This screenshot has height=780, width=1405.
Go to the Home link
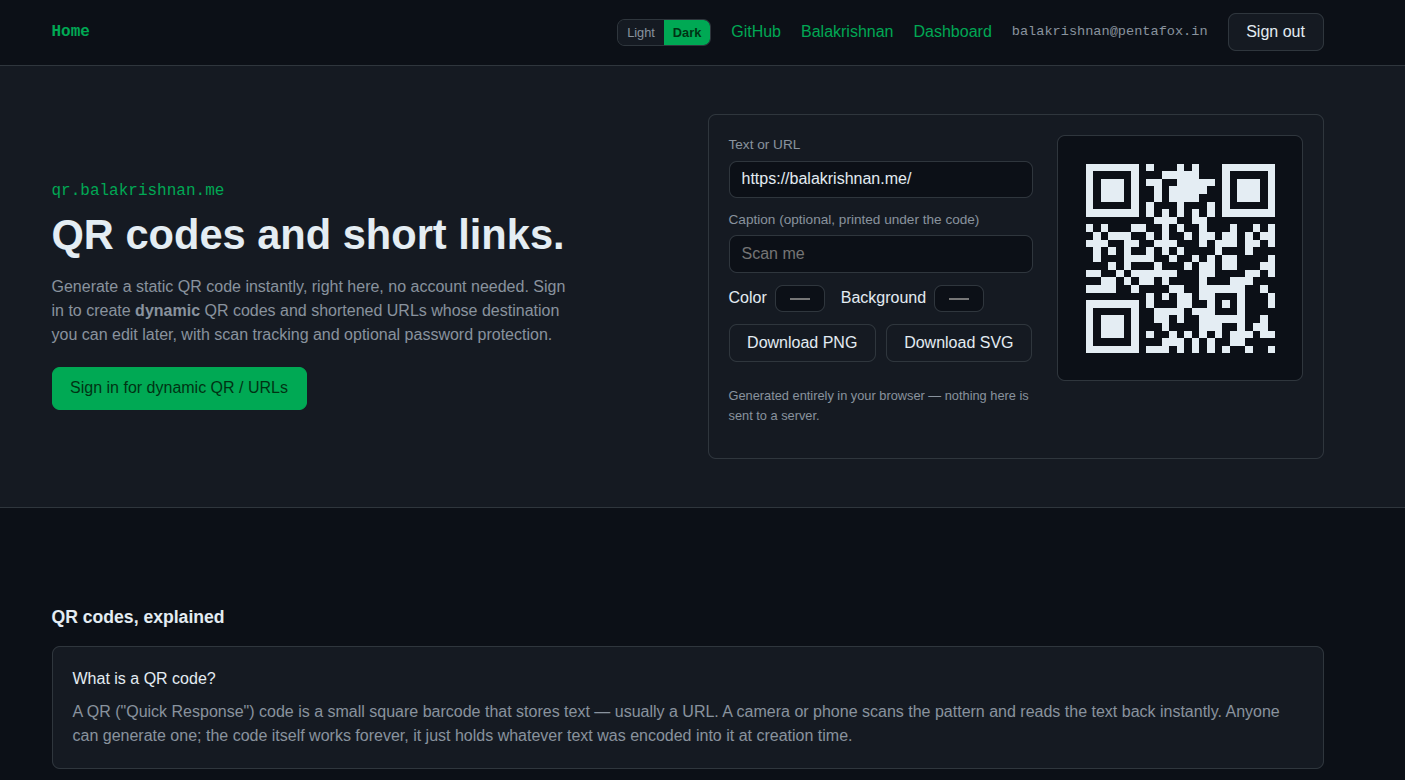point(70,31)
